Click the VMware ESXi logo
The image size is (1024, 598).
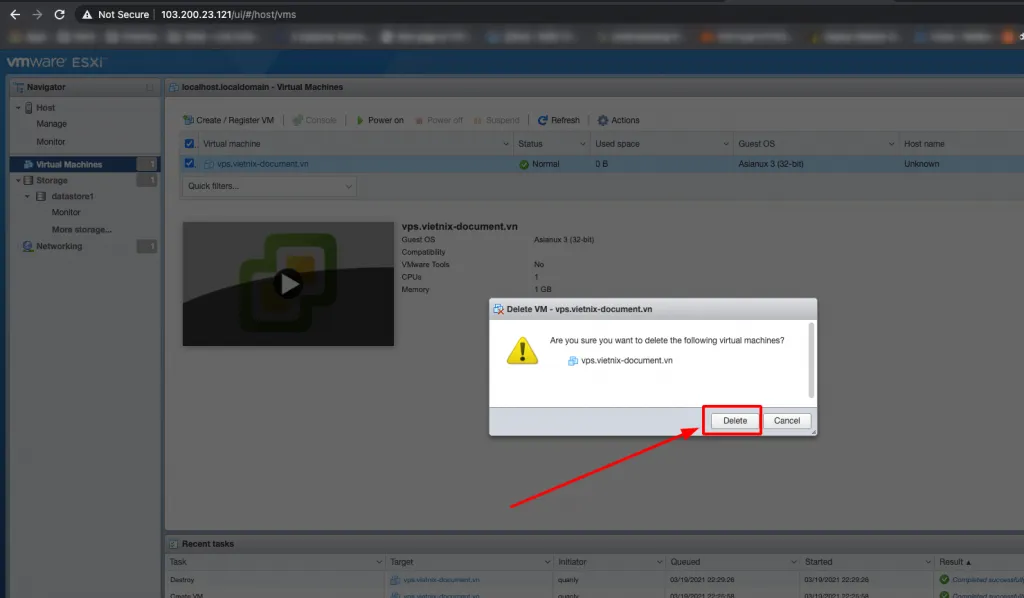[x=56, y=63]
